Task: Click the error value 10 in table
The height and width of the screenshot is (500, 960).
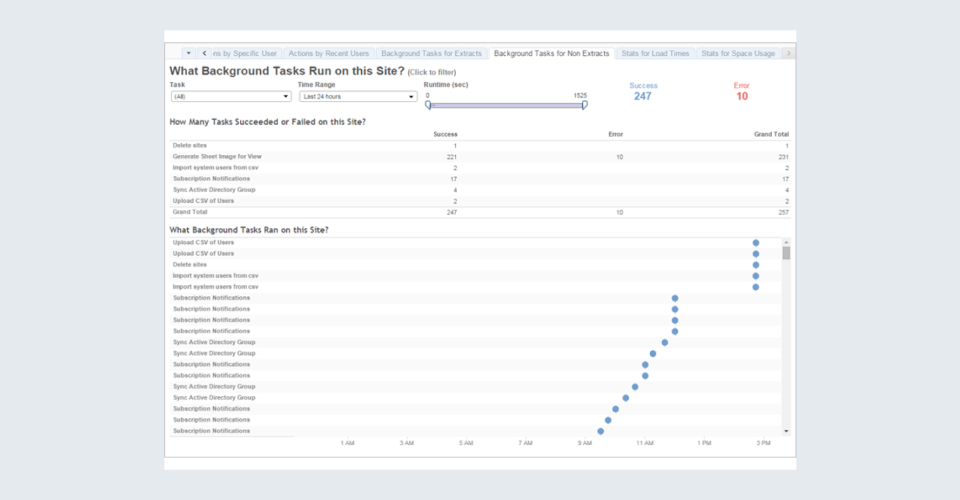Action: pyautogui.click(x=619, y=157)
